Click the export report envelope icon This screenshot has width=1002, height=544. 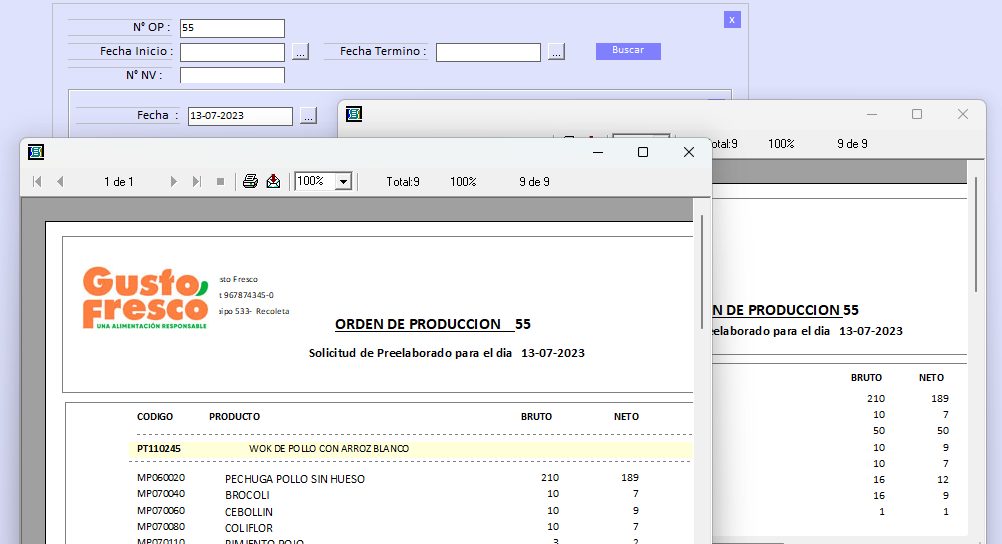(273, 181)
